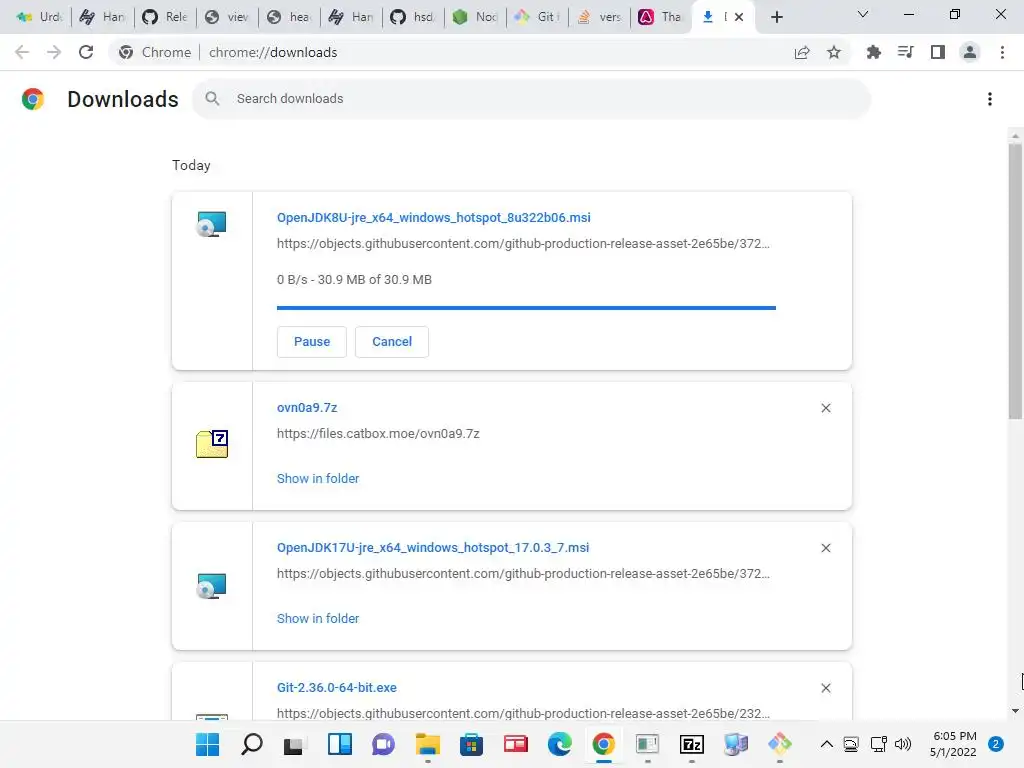Image resolution: width=1024 pixels, height=768 pixels.
Task: Open Windows taskbar search
Action: click(x=251, y=744)
